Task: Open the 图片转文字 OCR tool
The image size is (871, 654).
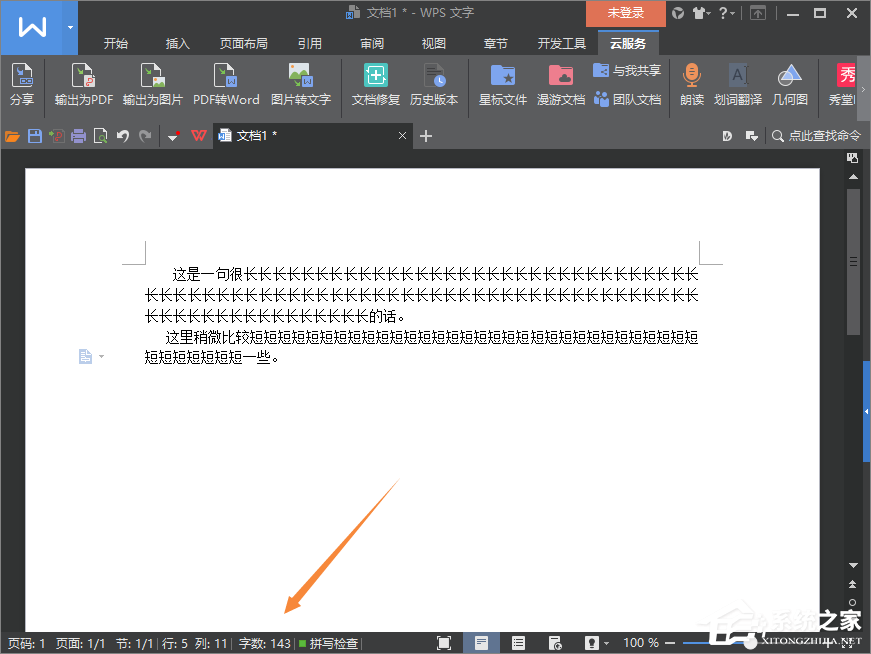Action: coord(300,84)
